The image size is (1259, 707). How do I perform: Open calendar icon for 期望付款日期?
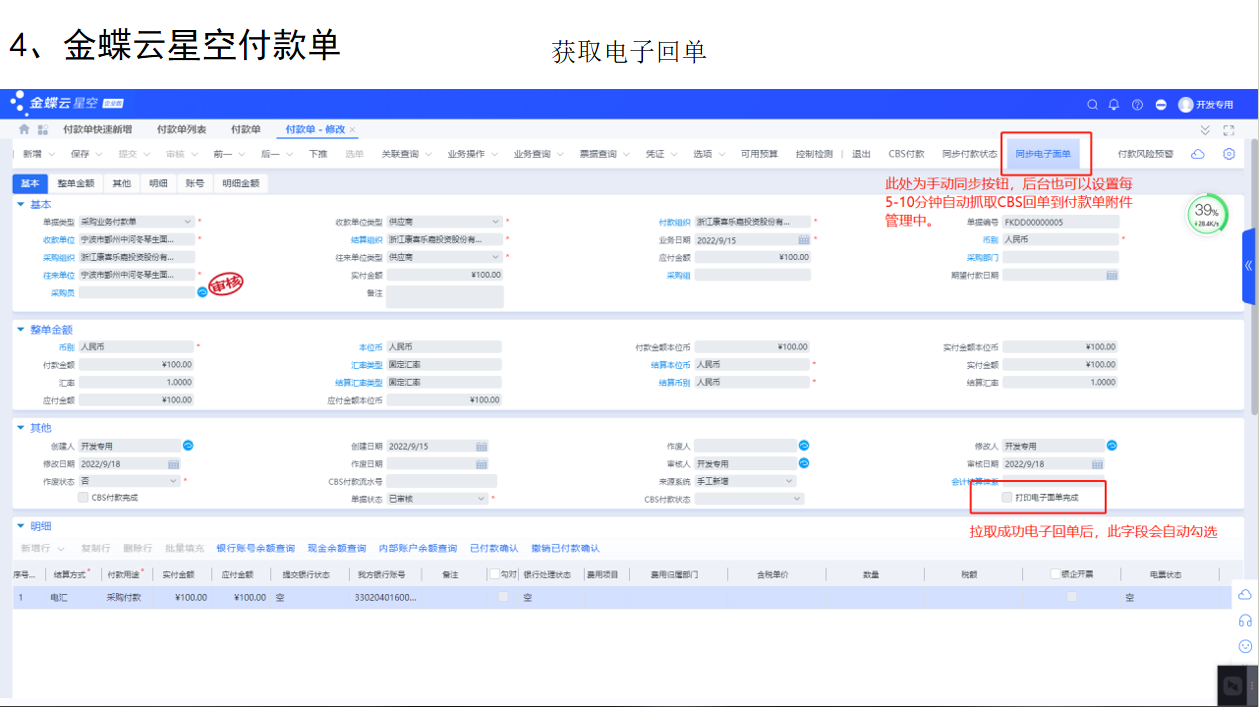pos(1111,275)
